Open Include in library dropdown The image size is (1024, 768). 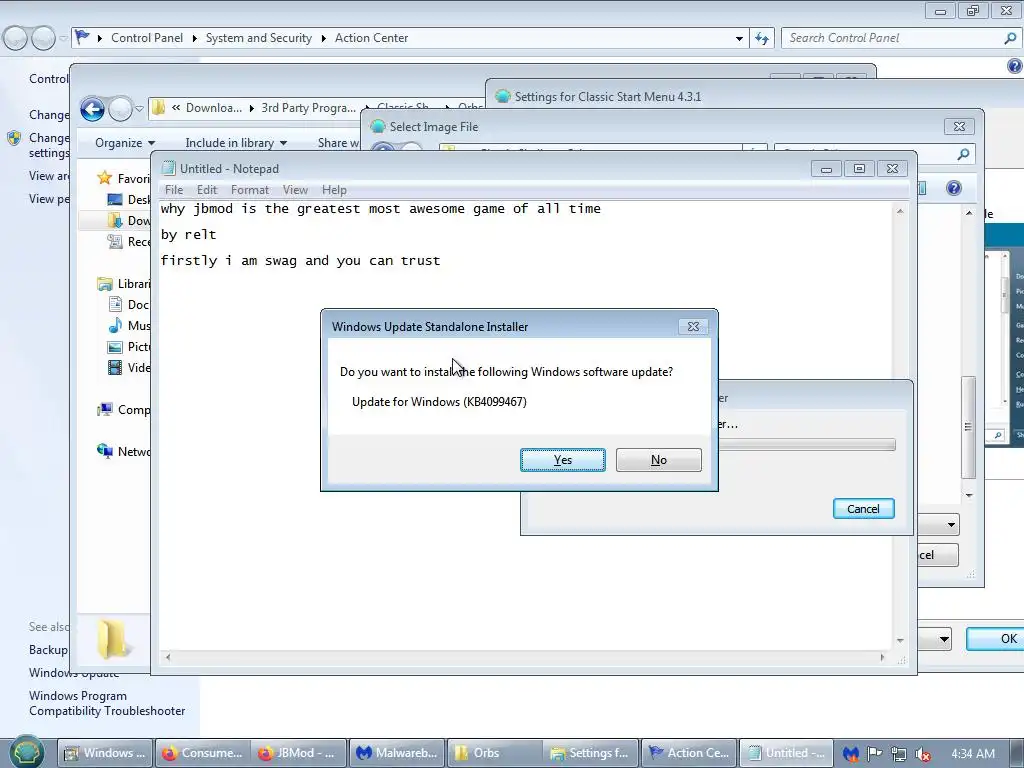[236, 143]
